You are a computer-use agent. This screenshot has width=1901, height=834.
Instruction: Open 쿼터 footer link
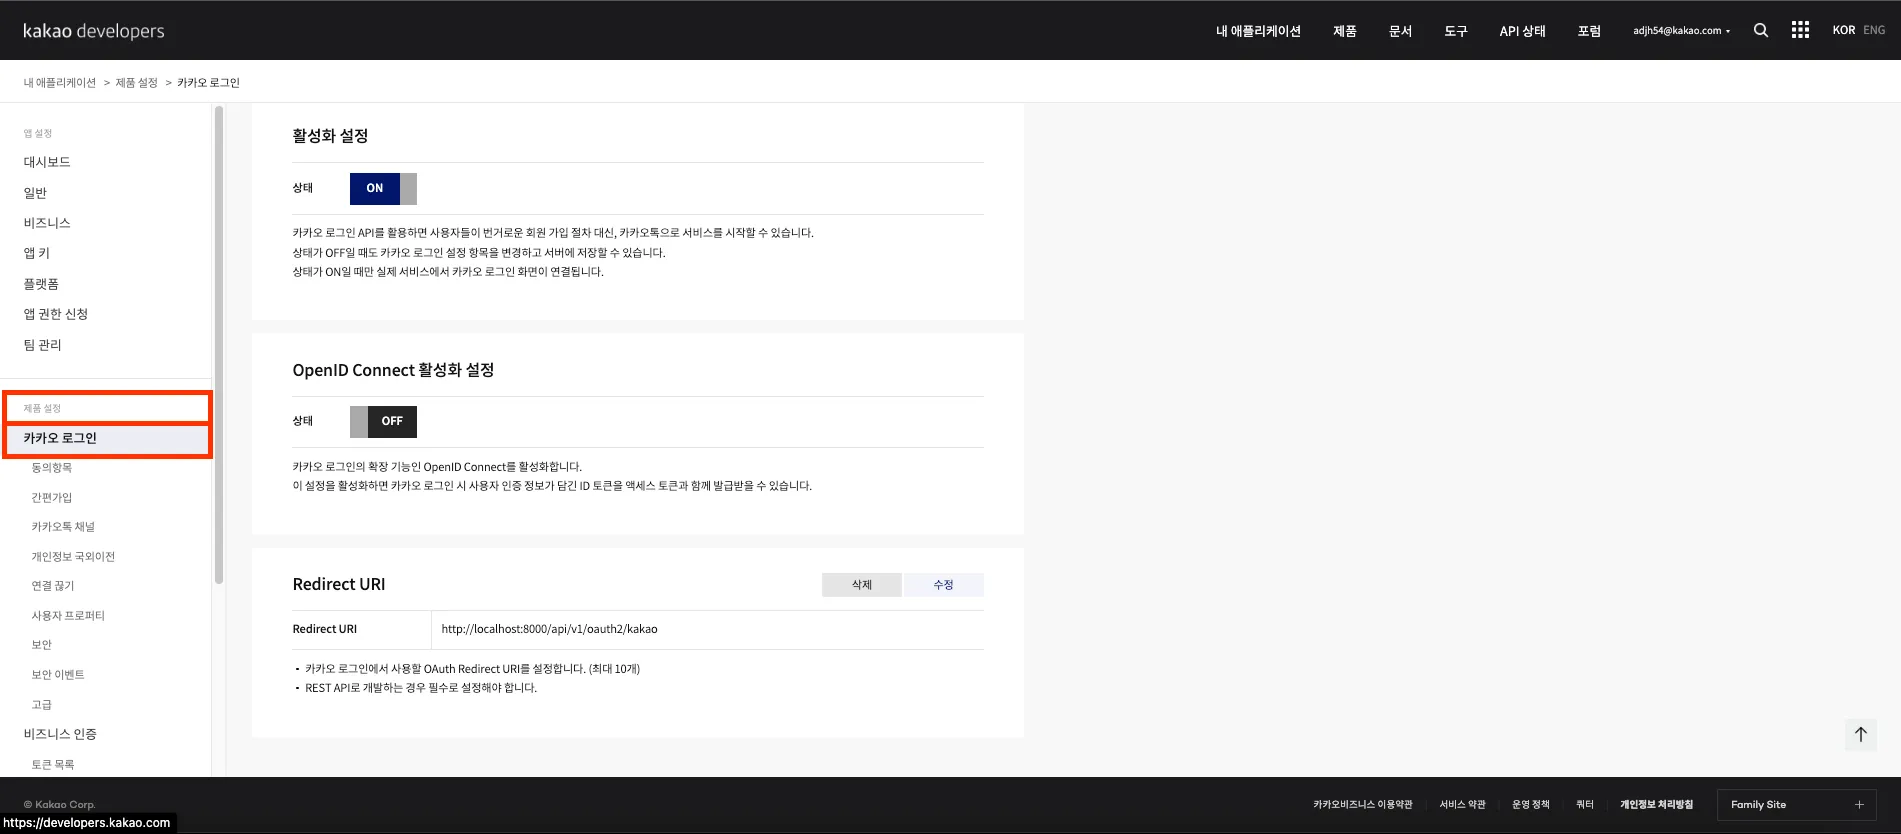click(1585, 805)
